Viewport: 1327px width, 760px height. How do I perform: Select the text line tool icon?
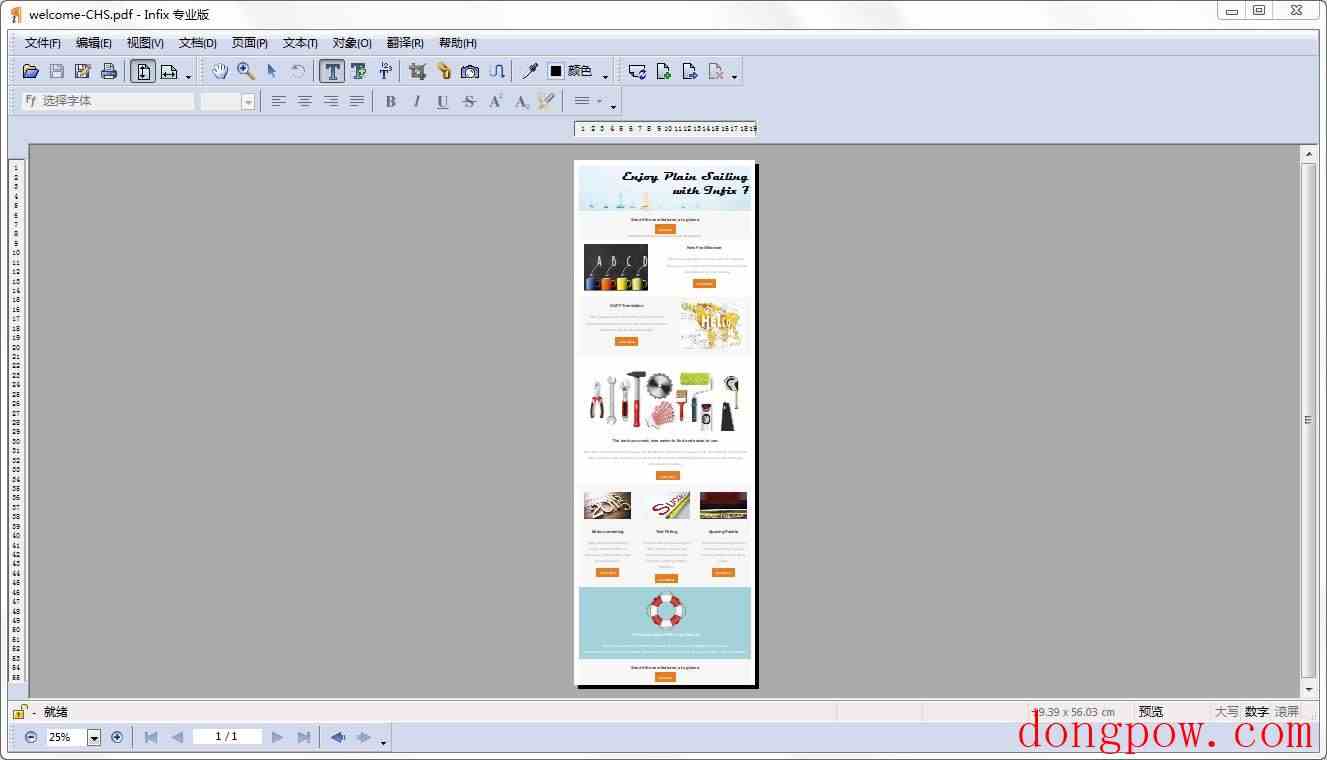(x=385, y=71)
